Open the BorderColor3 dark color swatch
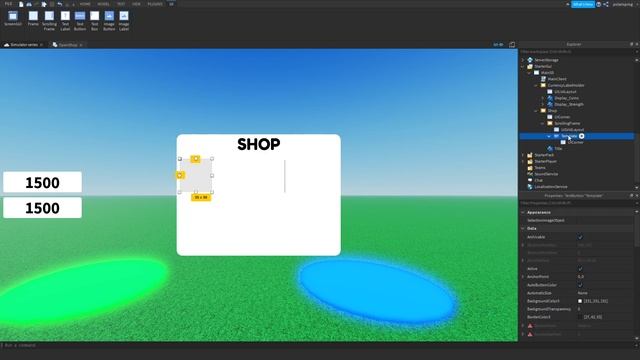Image resolution: width=640 pixels, height=360 pixels. coord(580,317)
